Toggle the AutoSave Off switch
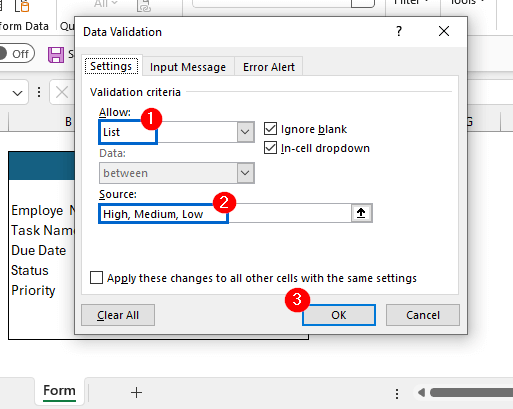Image resolution: width=513 pixels, height=409 pixels. [x=16, y=53]
